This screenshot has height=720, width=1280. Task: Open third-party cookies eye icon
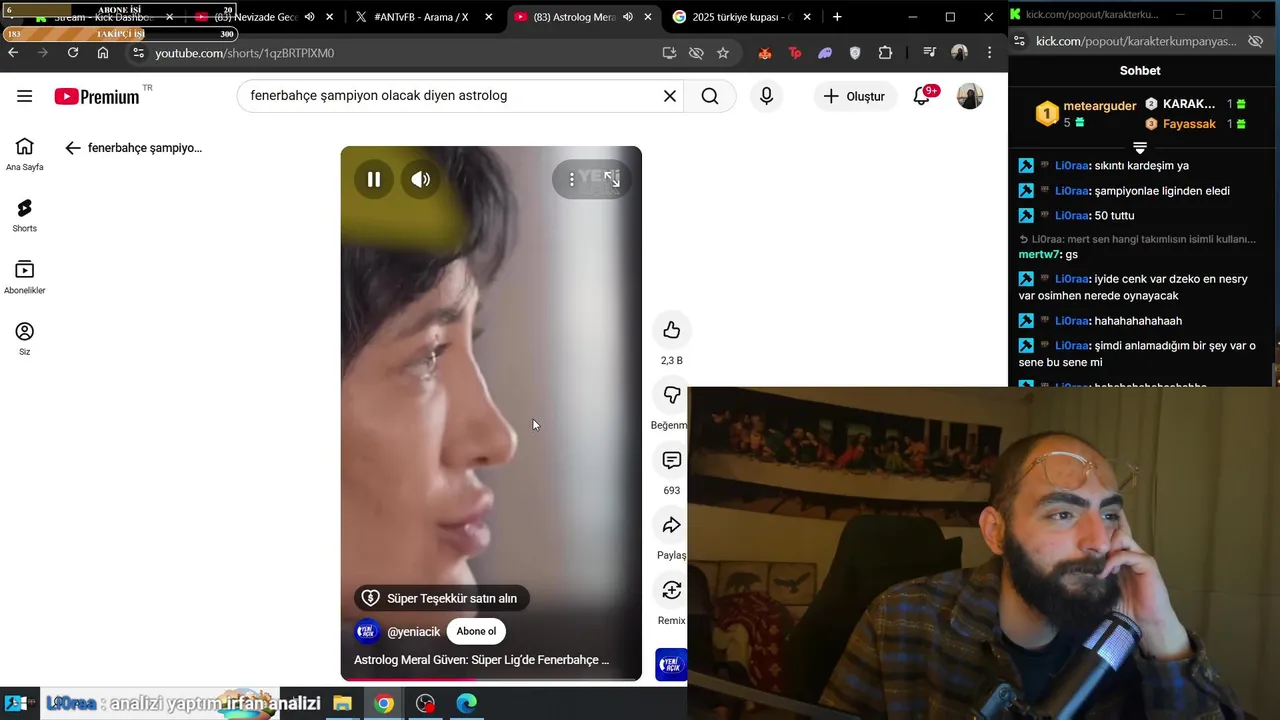point(696,53)
